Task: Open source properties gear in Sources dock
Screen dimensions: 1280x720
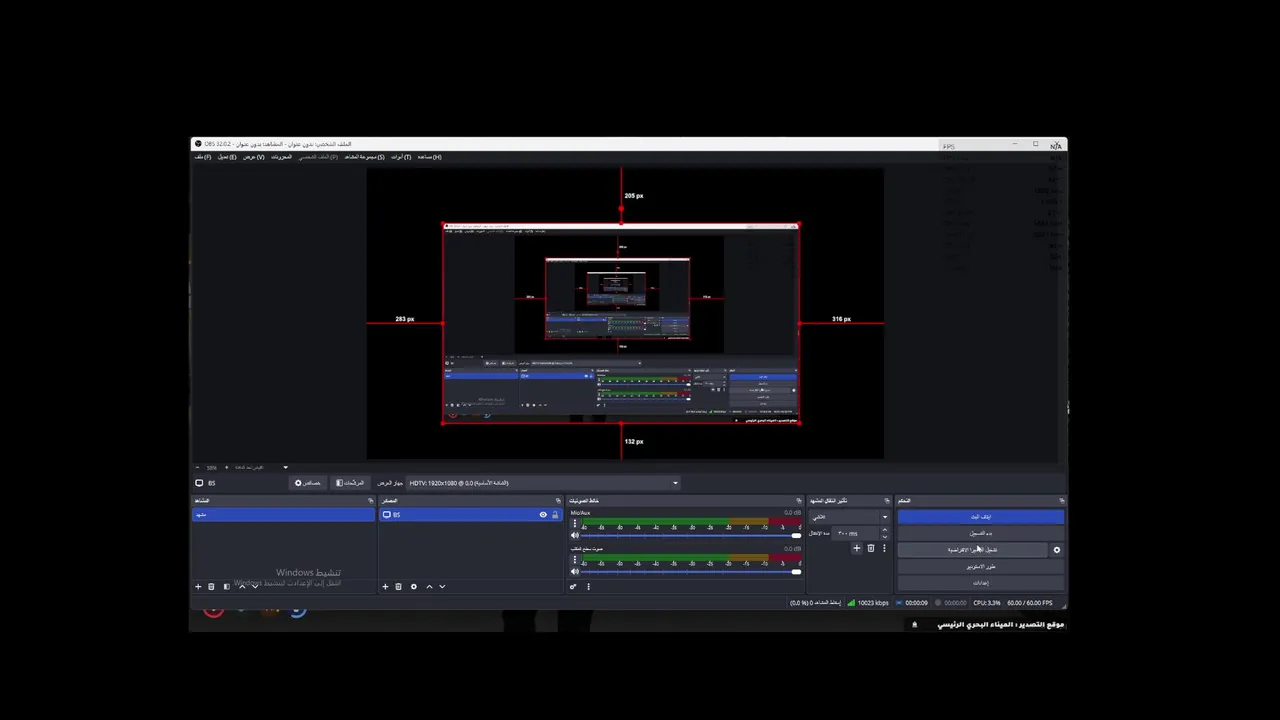Action: [x=414, y=587]
